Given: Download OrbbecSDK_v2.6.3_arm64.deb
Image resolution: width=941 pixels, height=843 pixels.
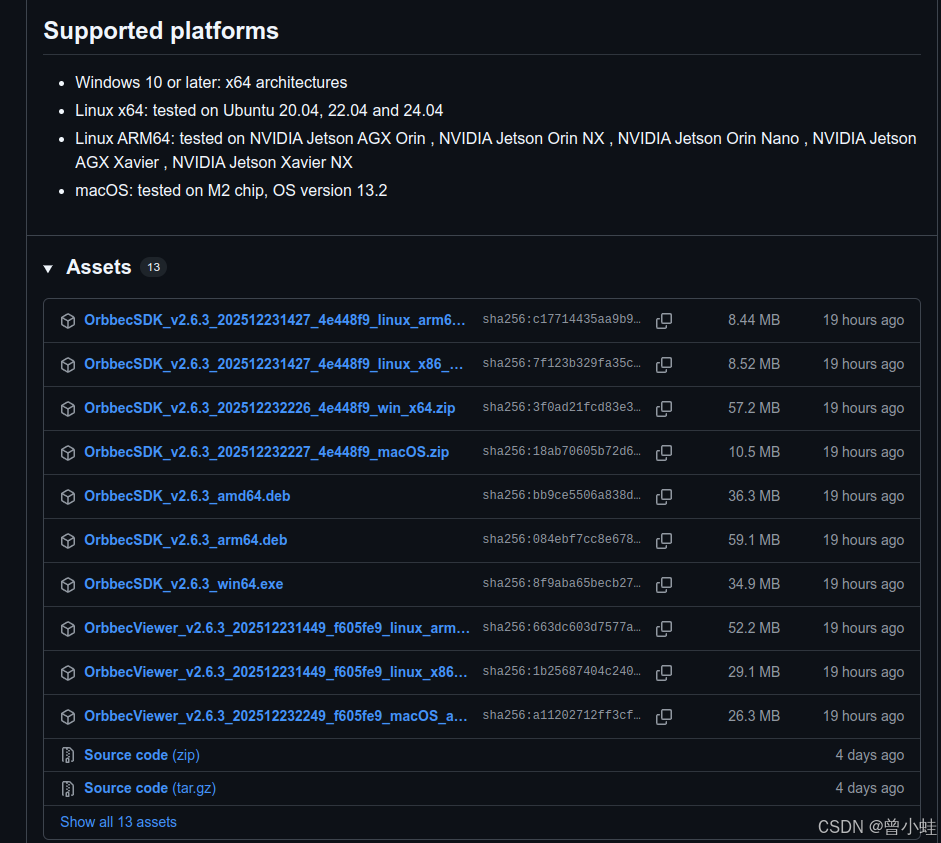Looking at the screenshot, I should tap(185, 540).
